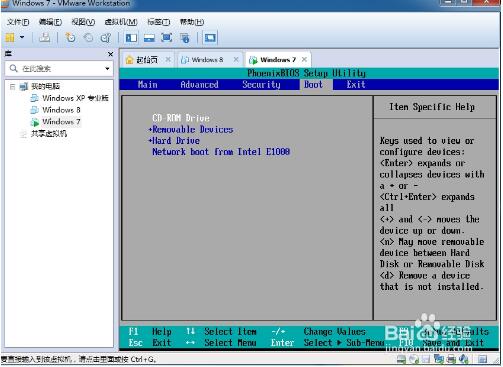503x367 pixels.
Task: Click the sound card status bar icon
Action: coord(464,359)
